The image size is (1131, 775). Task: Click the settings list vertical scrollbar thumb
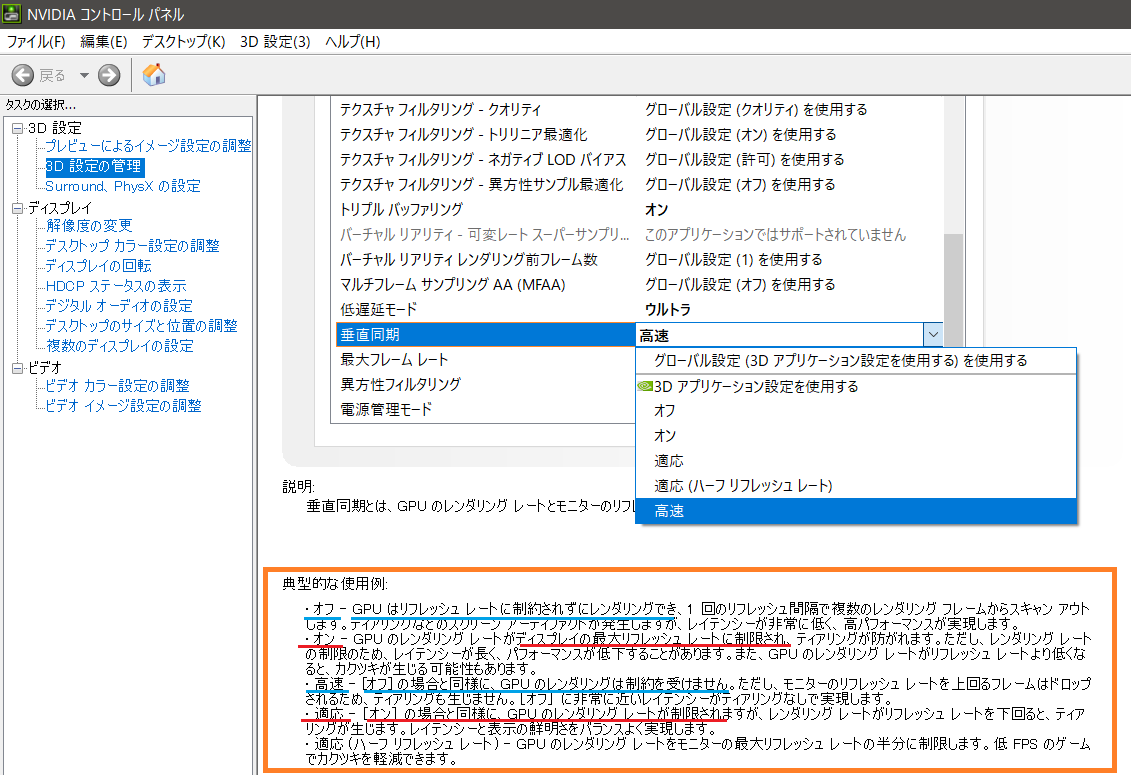coord(954,291)
